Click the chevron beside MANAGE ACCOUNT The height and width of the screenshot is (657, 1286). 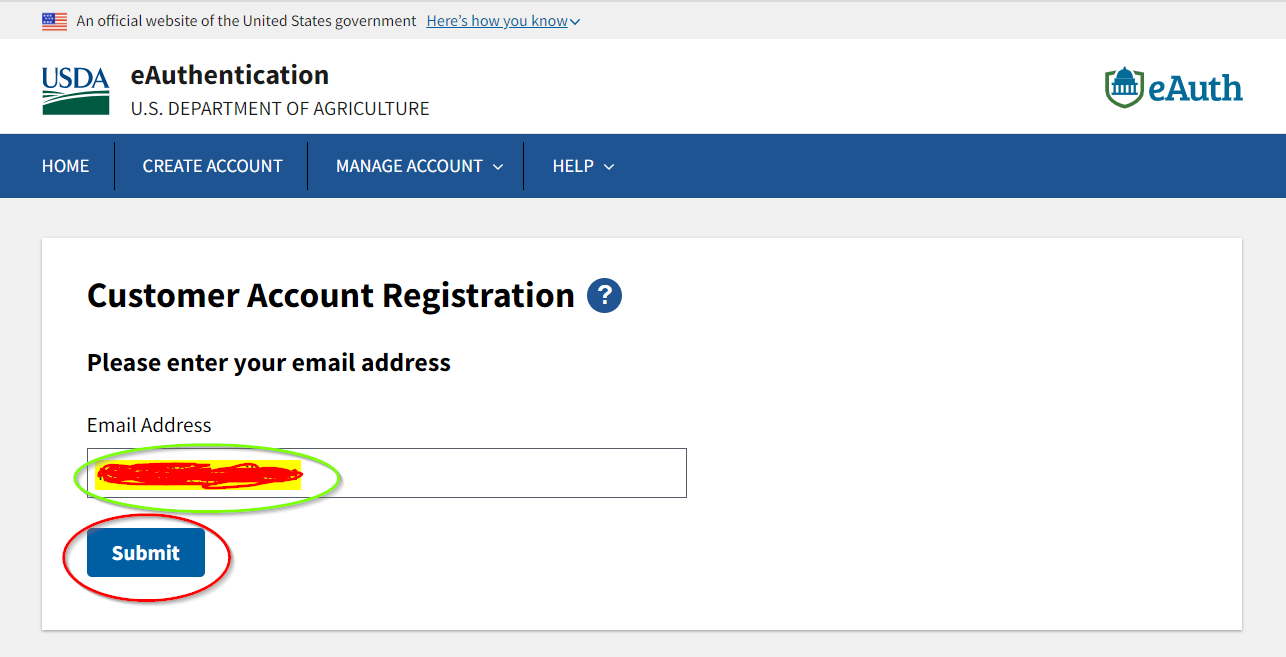tap(498, 167)
